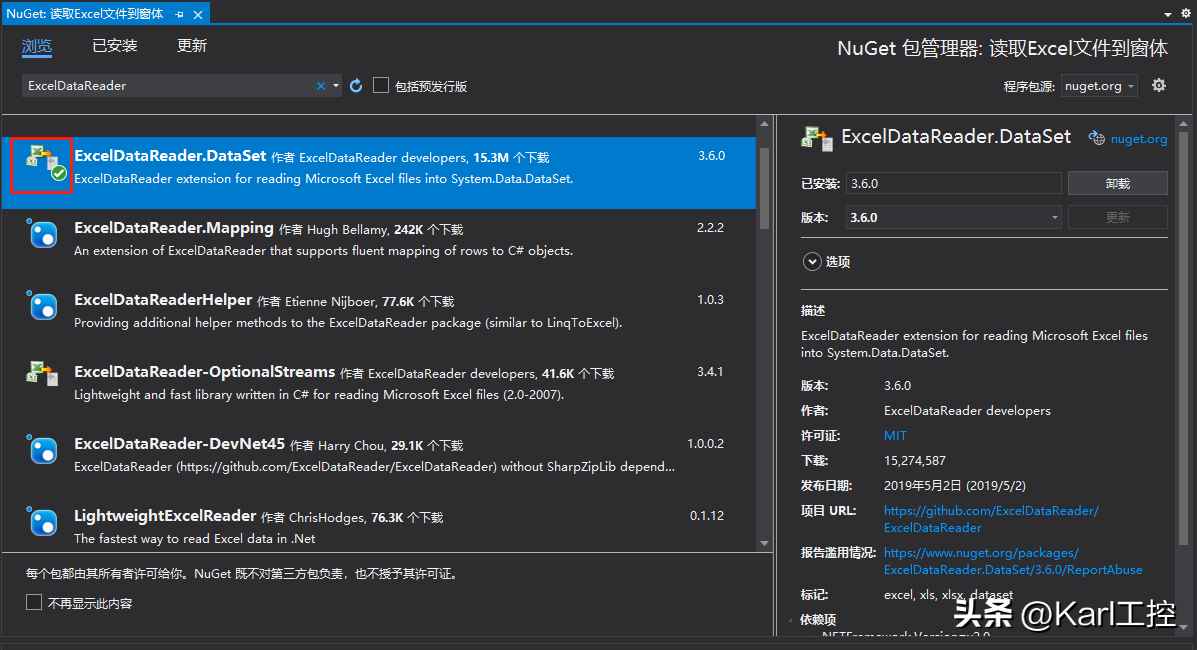Click the disabled Update button
Viewport: 1197px width, 650px height.
[1118, 217]
